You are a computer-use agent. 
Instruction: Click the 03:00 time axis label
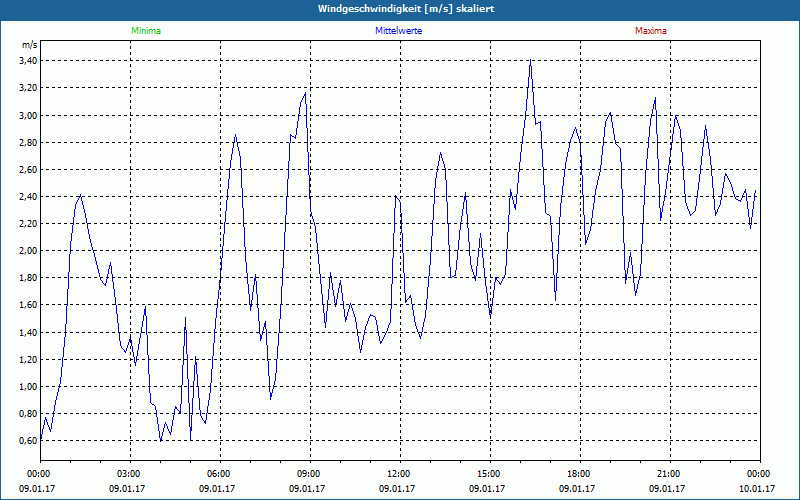pyautogui.click(x=130, y=474)
